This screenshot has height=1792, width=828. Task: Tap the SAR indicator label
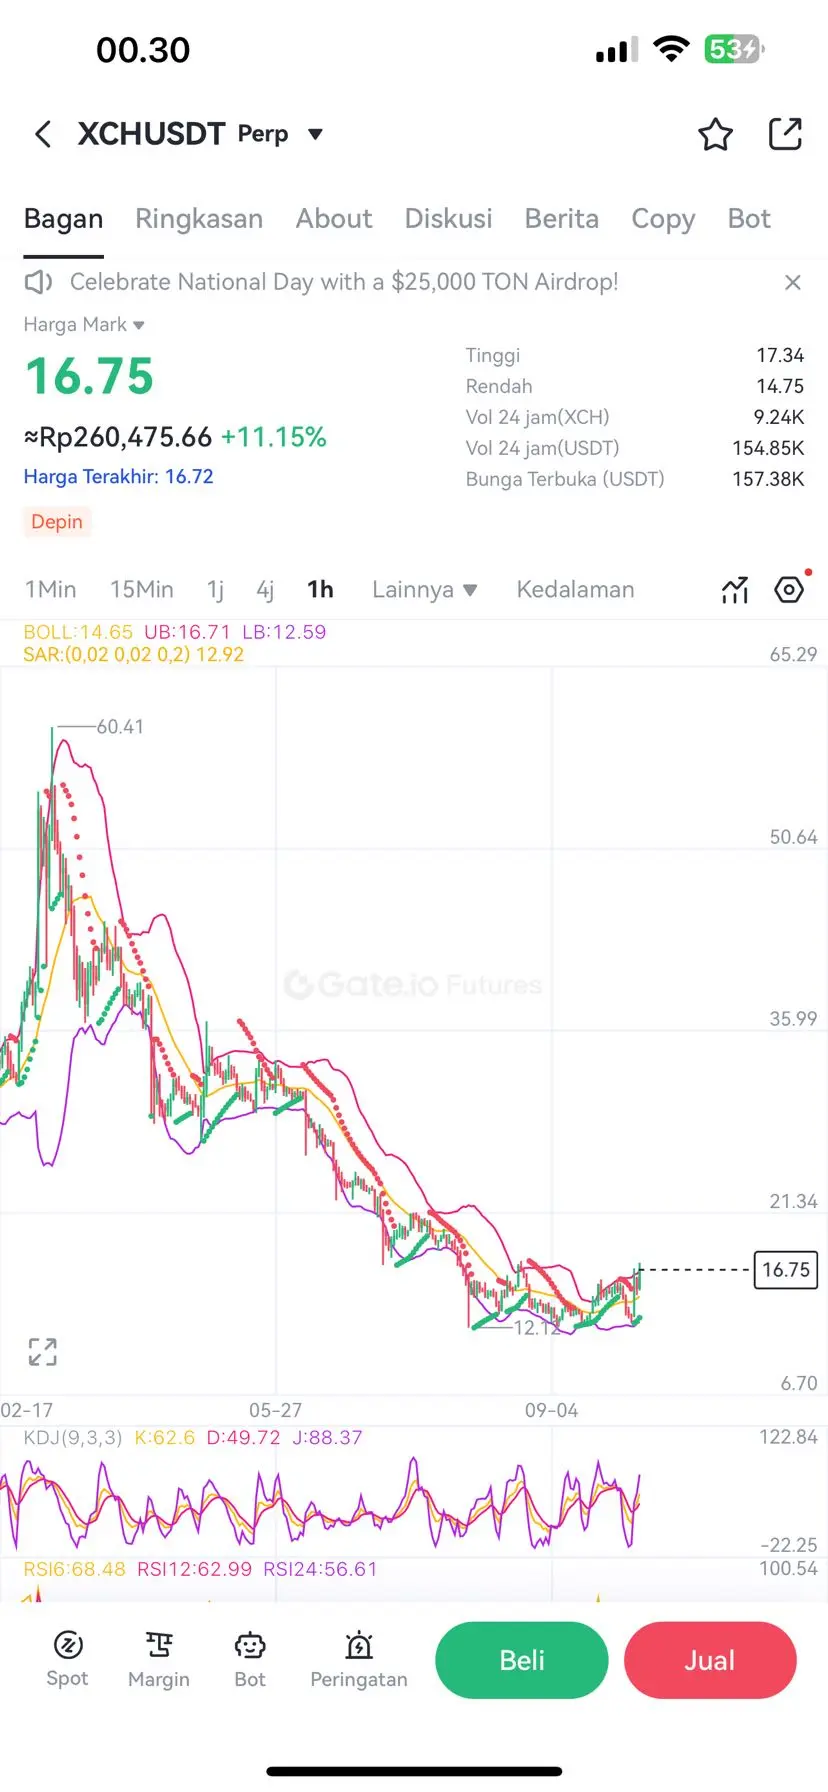click(133, 655)
